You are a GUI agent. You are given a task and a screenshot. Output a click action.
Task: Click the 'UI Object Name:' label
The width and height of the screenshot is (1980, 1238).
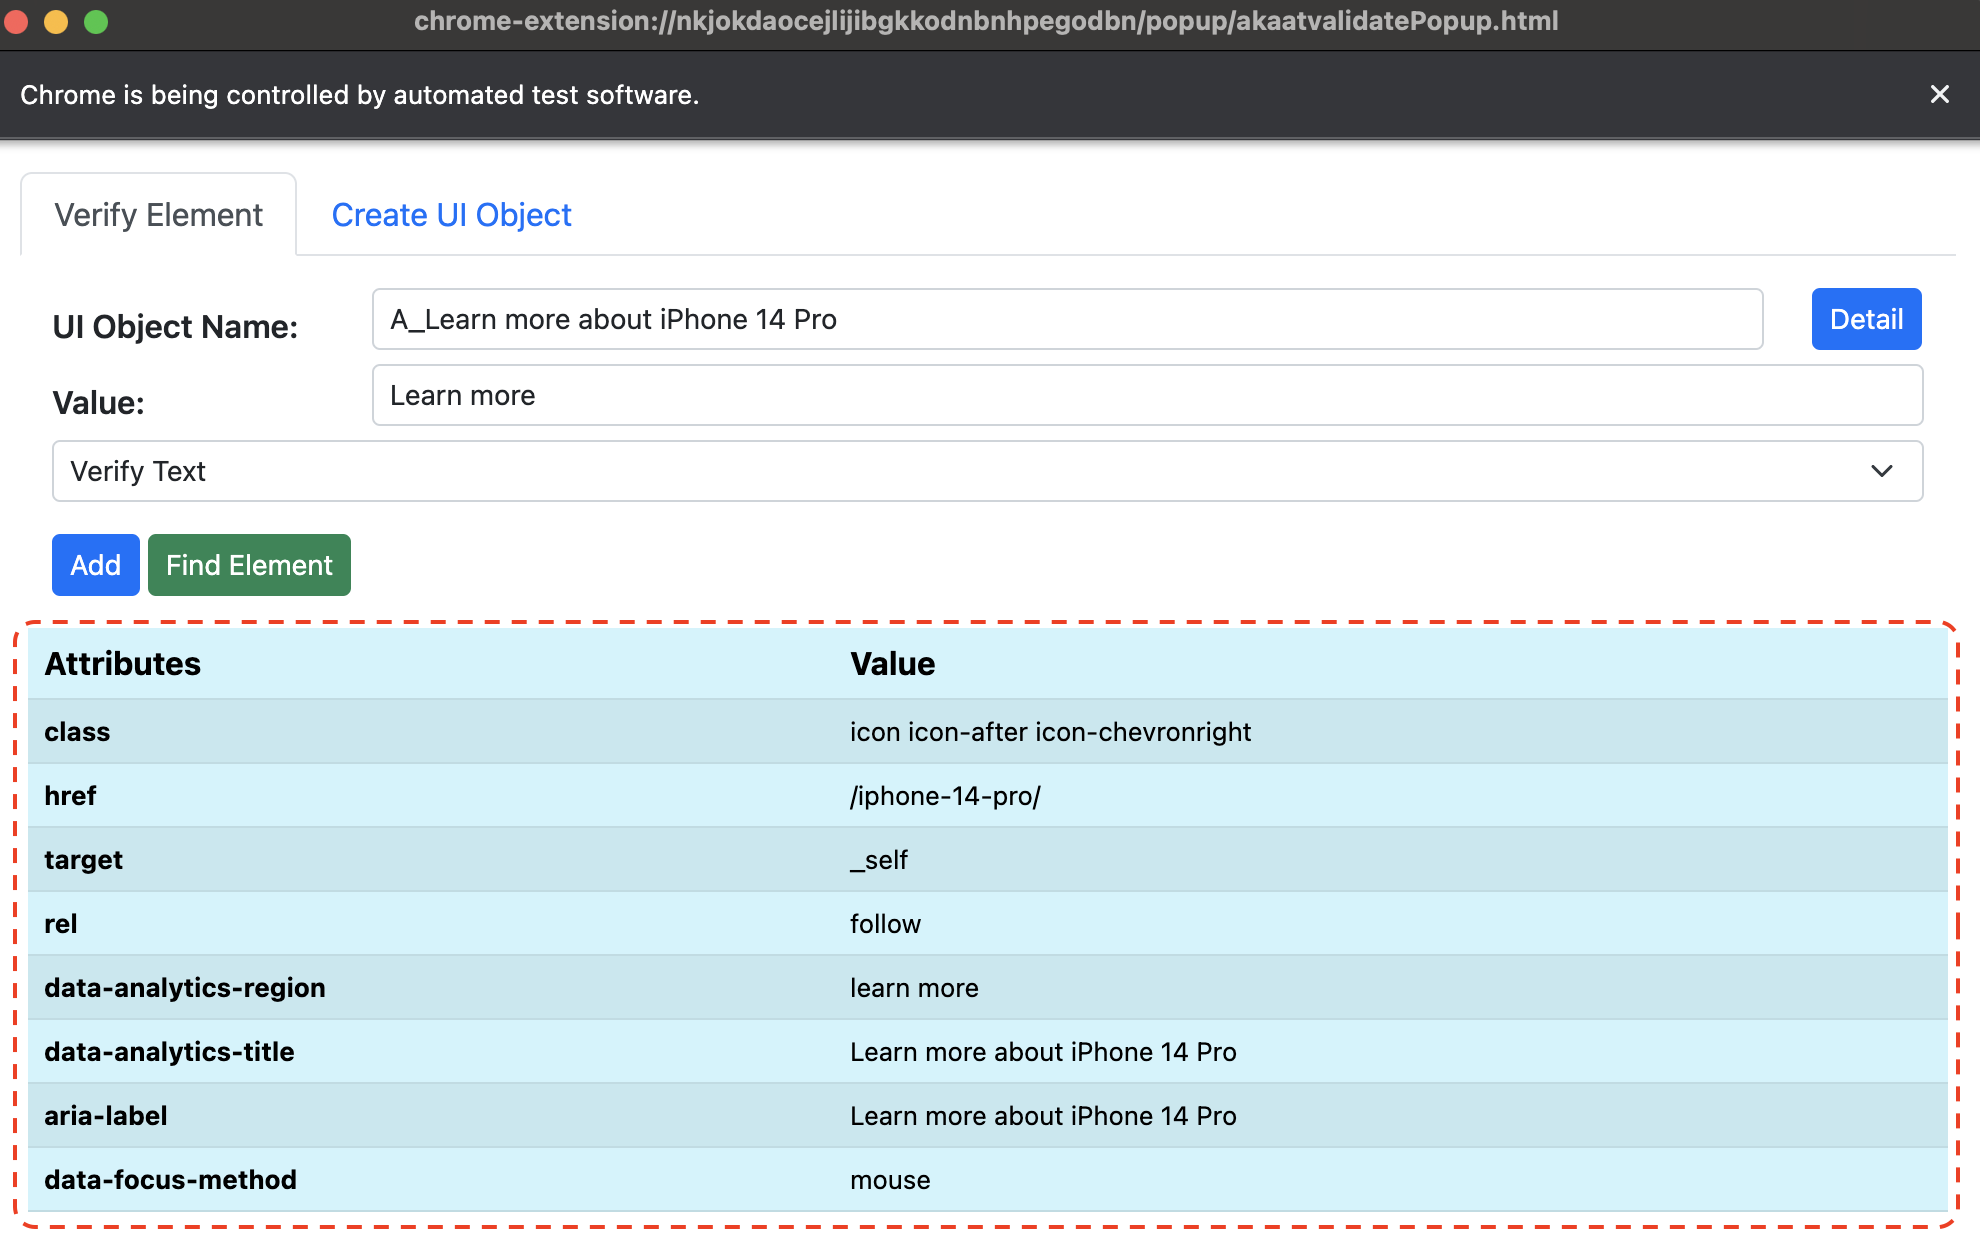point(175,327)
